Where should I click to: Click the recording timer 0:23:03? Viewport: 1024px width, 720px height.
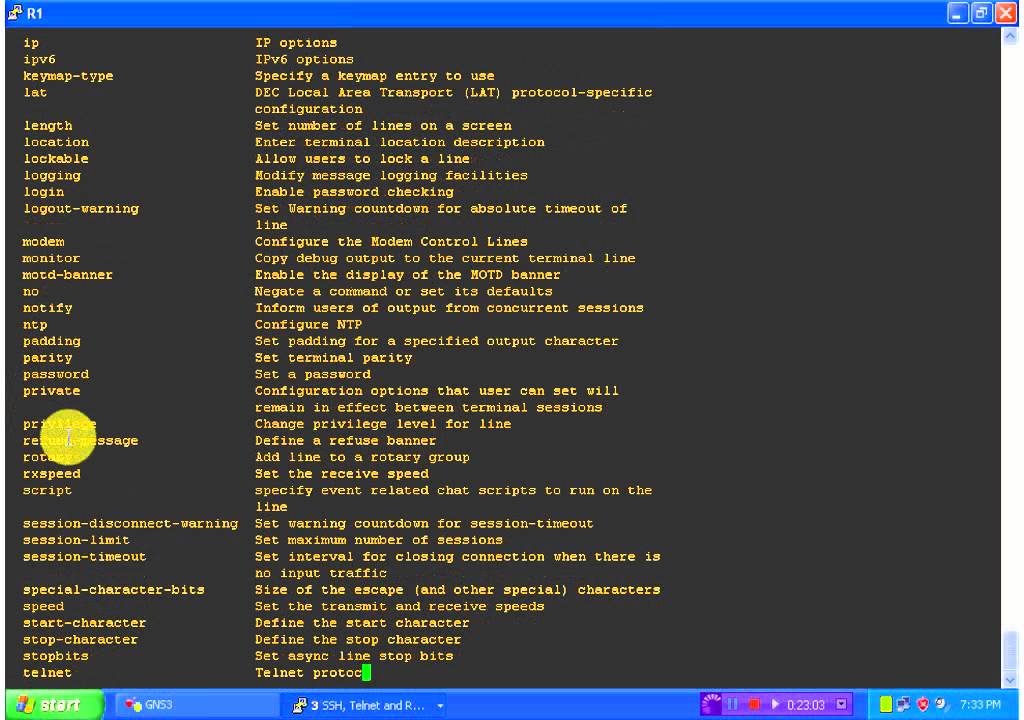pos(806,705)
